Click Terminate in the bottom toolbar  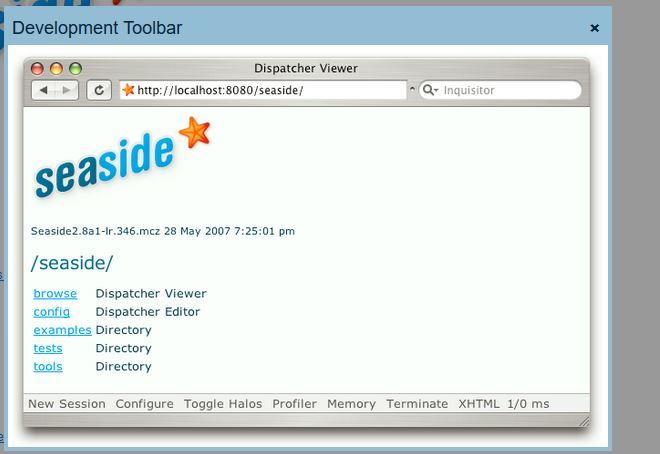tap(417, 404)
